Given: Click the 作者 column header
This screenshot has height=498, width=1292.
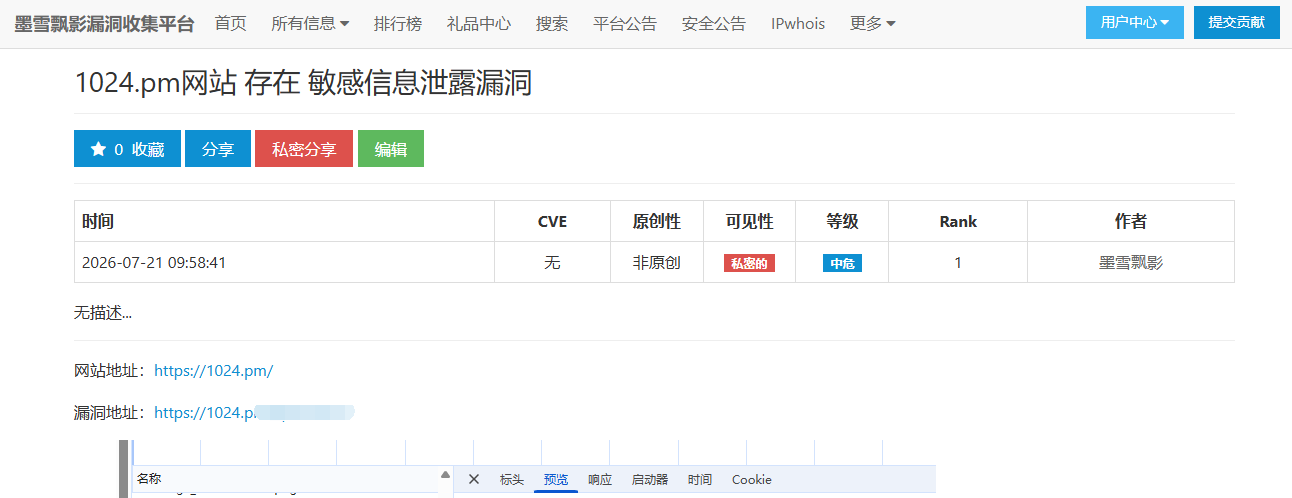Looking at the screenshot, I should (1131, 222).
